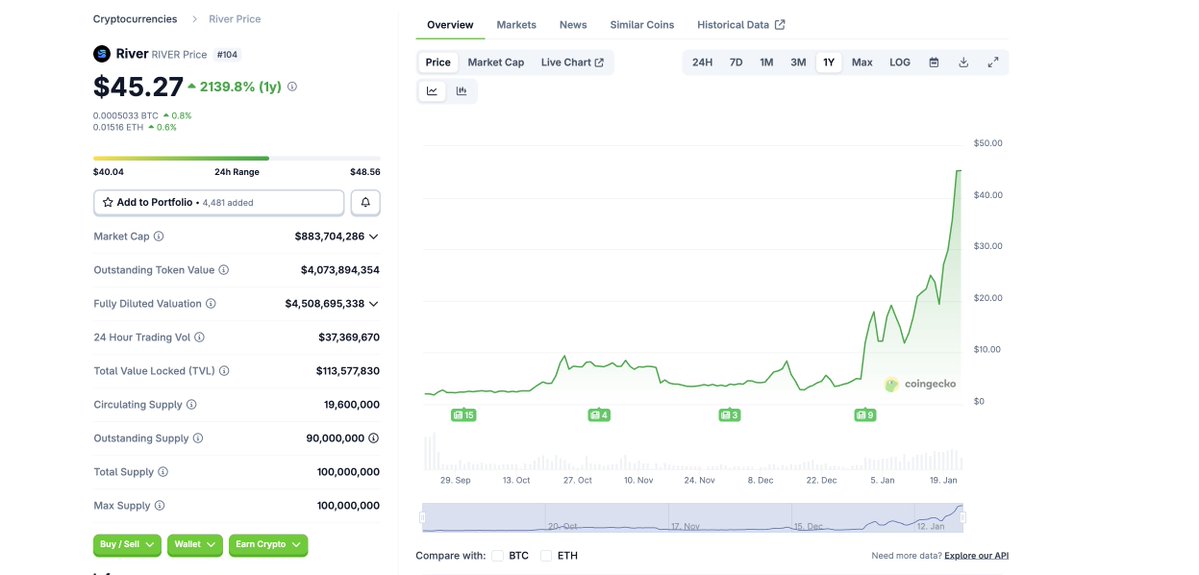Open the Historical Data tab
The width and height of the screenshot is (1199, 575).
pyautogui.click(x=740, y=25)
